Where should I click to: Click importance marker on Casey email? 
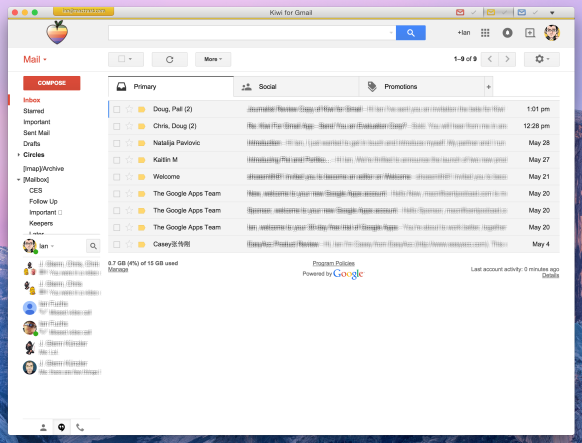(x=141, y=245)
